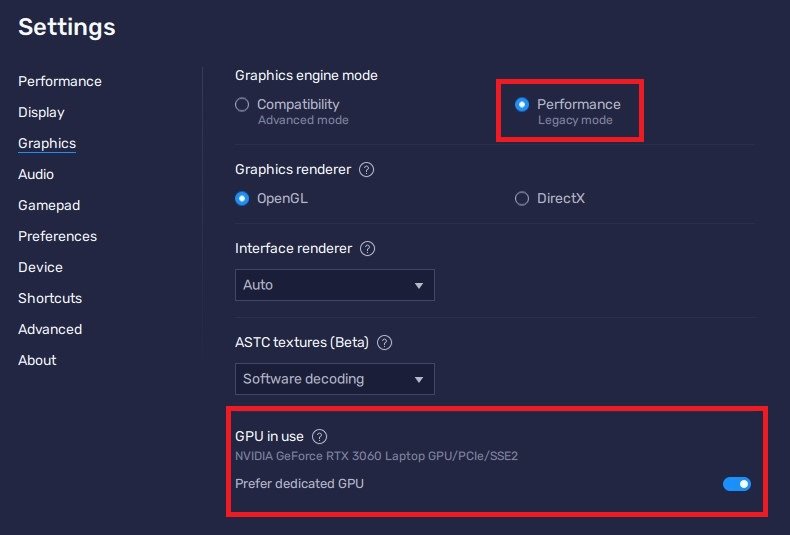Click the ASTC textures help icon
The image size is (790, 535).
pyautogui.click(x=384, y=342)
